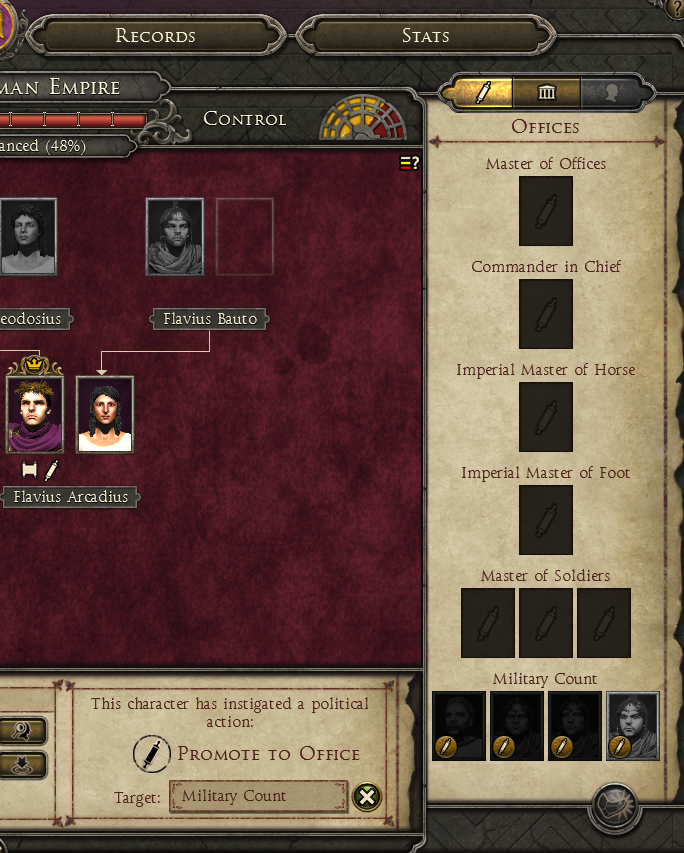Select the first Master of Soldiers slot
This screenshot has height=853, width=684.
(x=488, y=623)
